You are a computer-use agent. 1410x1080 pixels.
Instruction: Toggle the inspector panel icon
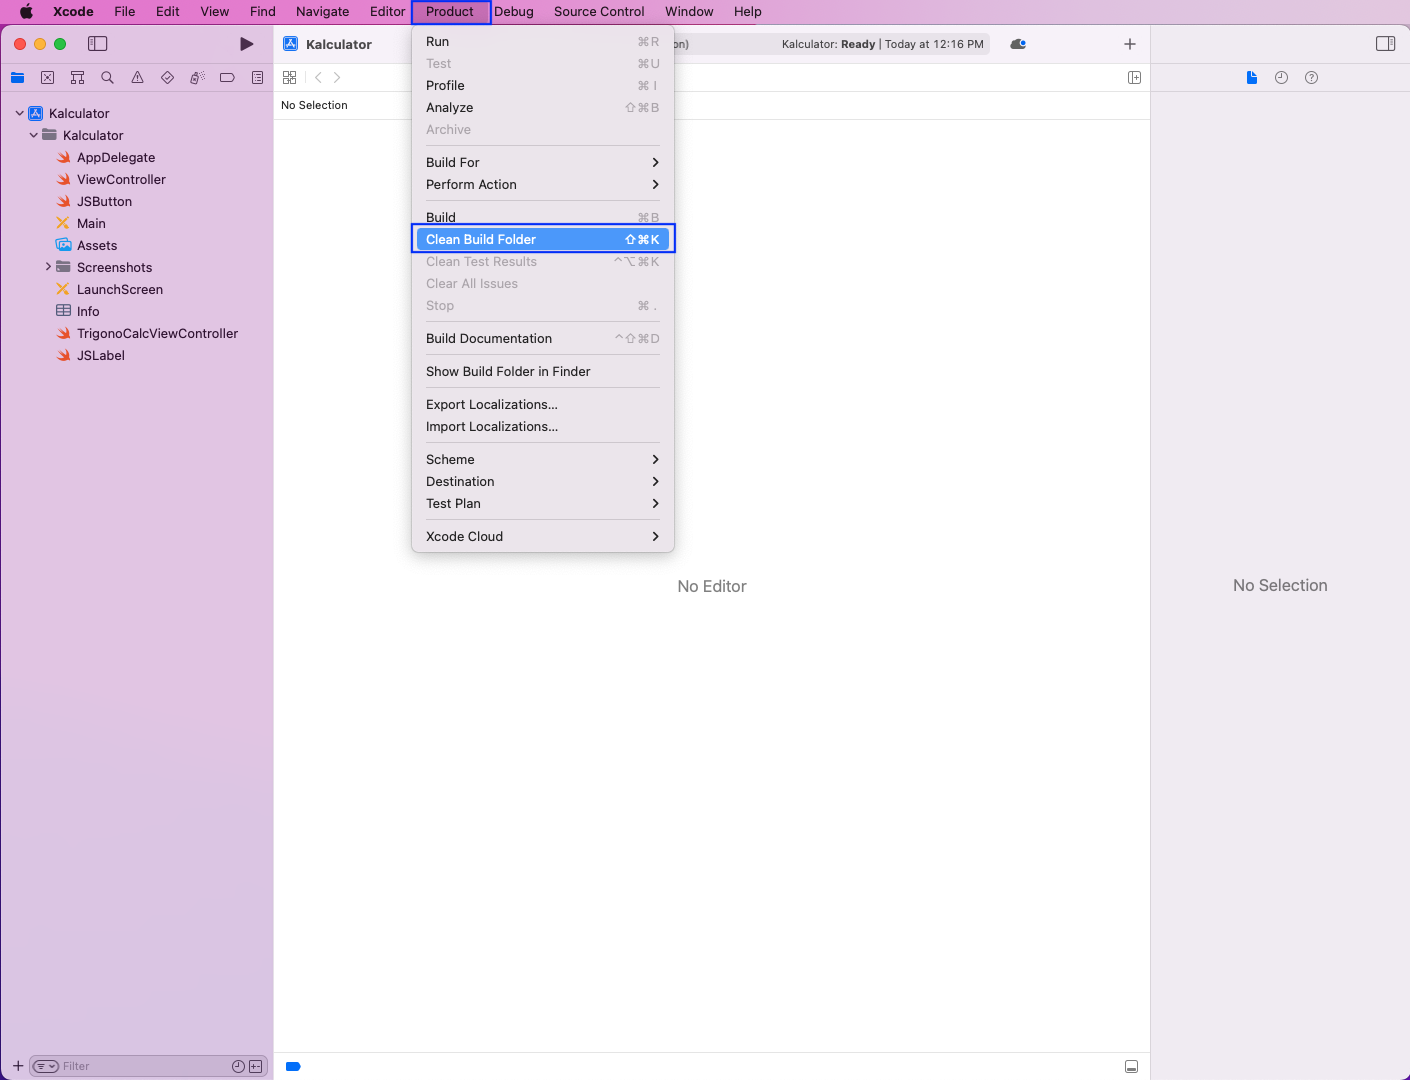1385,44
